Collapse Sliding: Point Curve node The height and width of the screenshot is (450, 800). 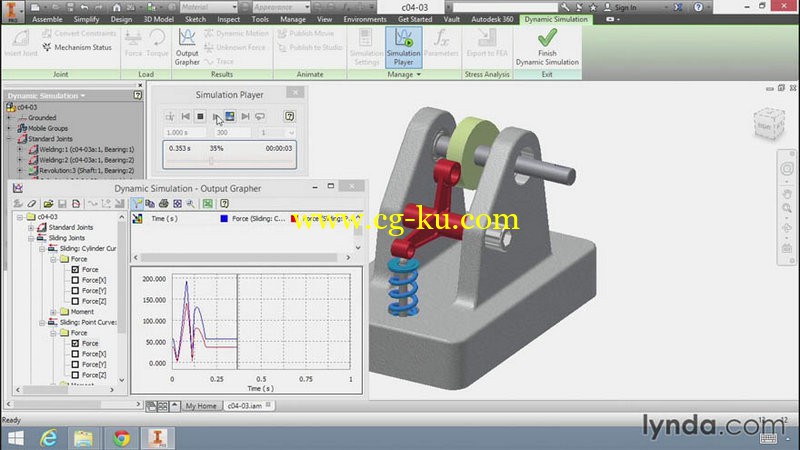[42, 322]
